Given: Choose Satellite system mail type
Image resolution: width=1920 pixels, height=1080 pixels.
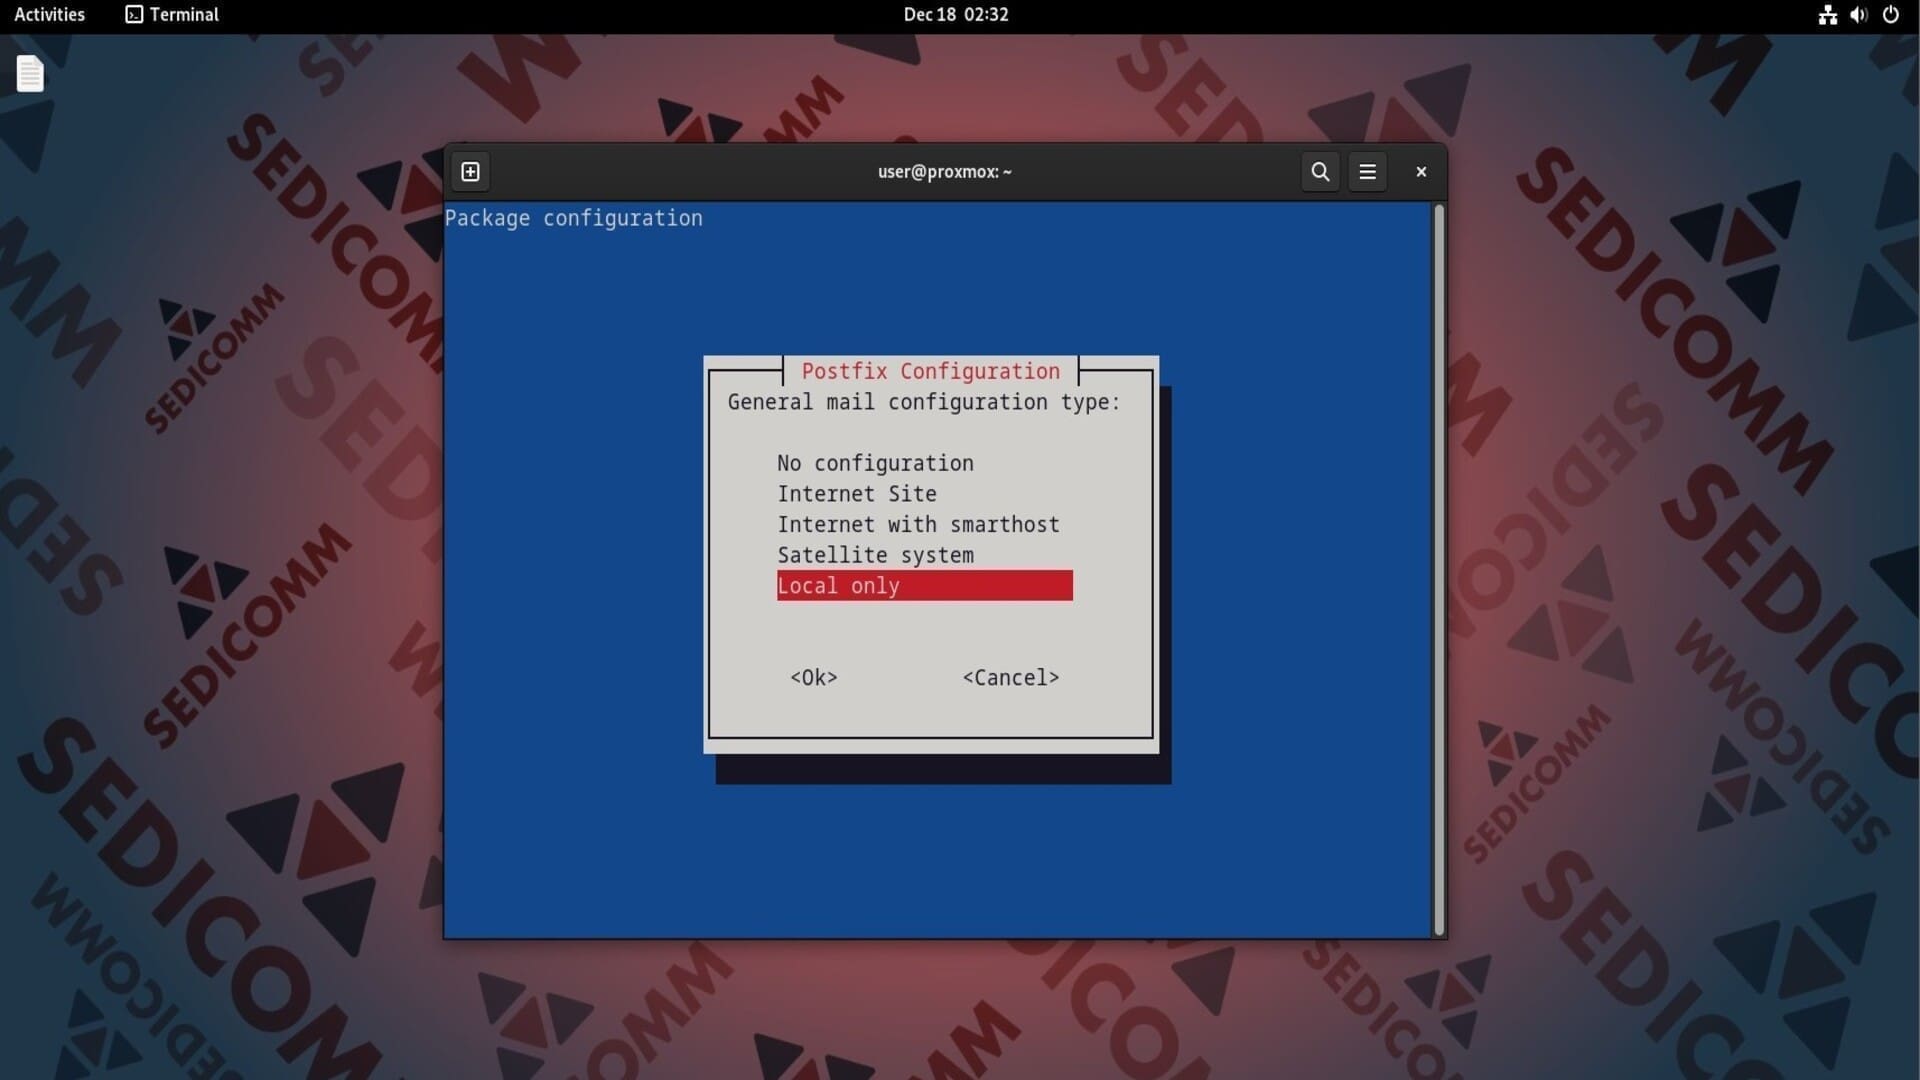Looking at the screenshot, I should click(x=875, y=555).
